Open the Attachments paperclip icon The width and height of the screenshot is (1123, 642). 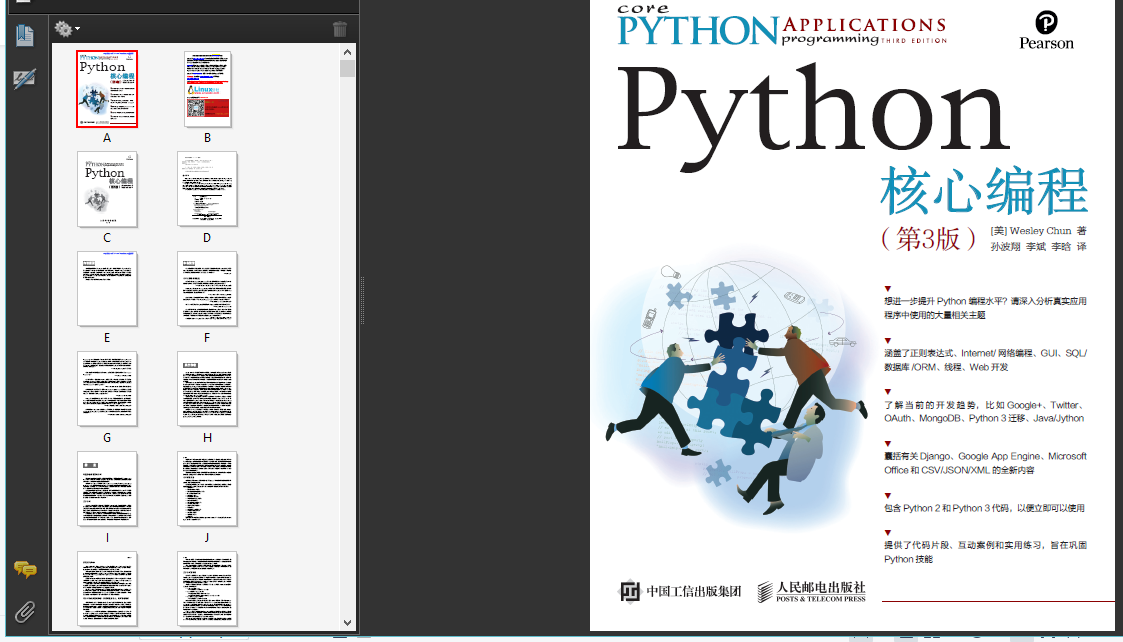[25, 611]
